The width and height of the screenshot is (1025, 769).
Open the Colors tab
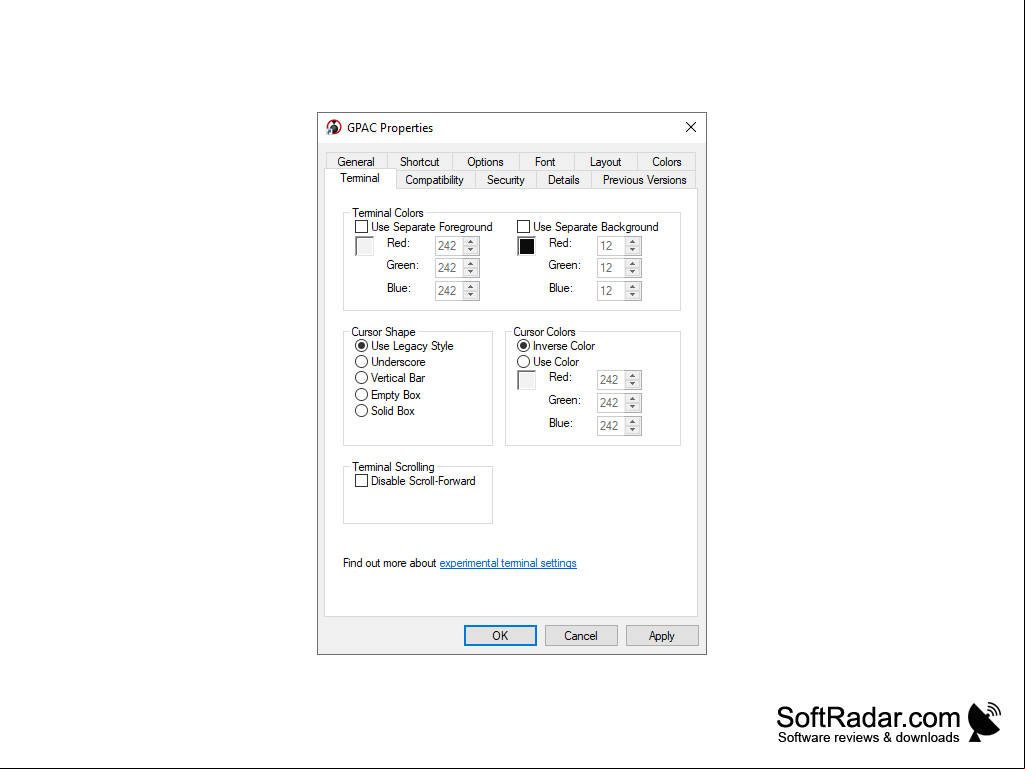click(667, 162)
